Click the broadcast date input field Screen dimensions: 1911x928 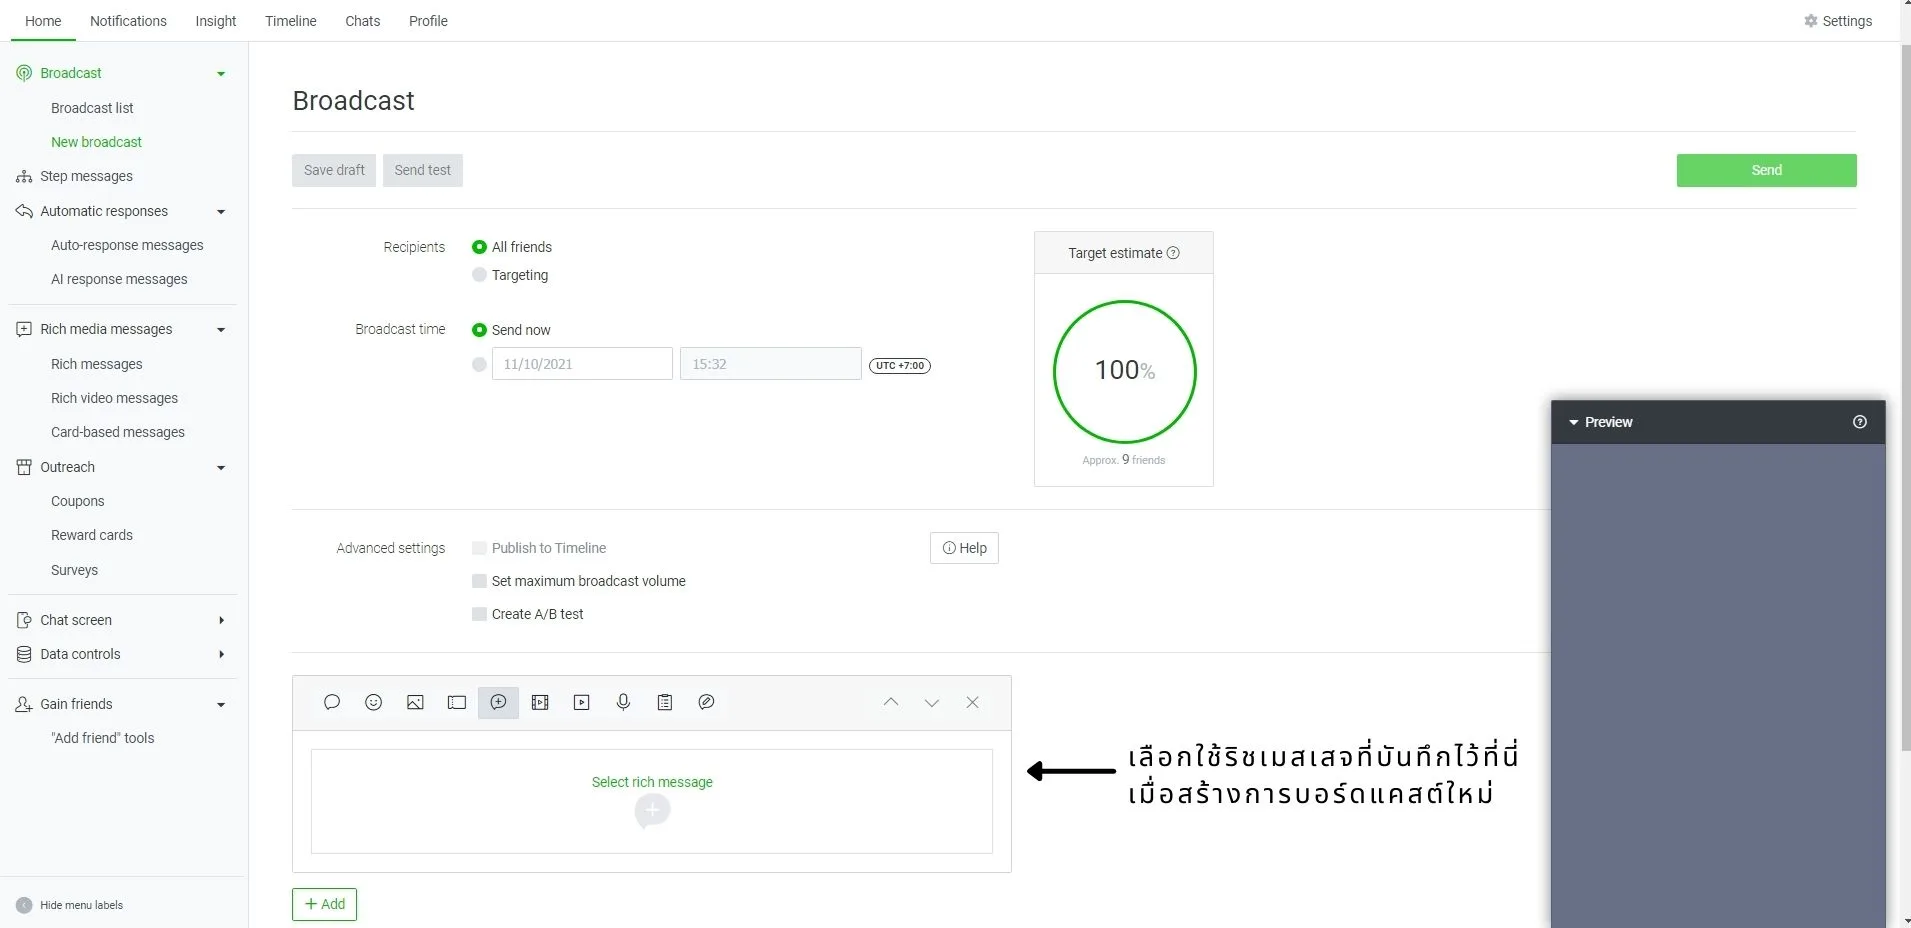click(x=582, y=364)
